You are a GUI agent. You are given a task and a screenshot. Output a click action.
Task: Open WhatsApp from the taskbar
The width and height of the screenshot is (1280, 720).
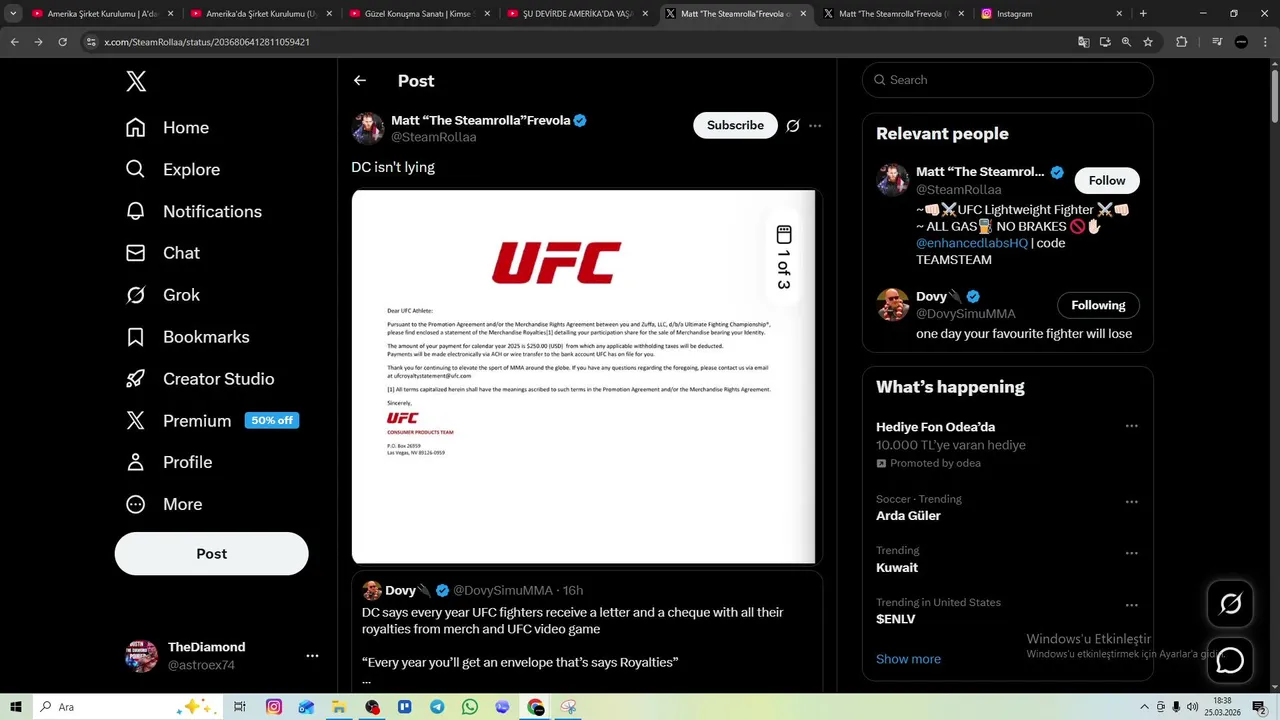click(470, 707)
